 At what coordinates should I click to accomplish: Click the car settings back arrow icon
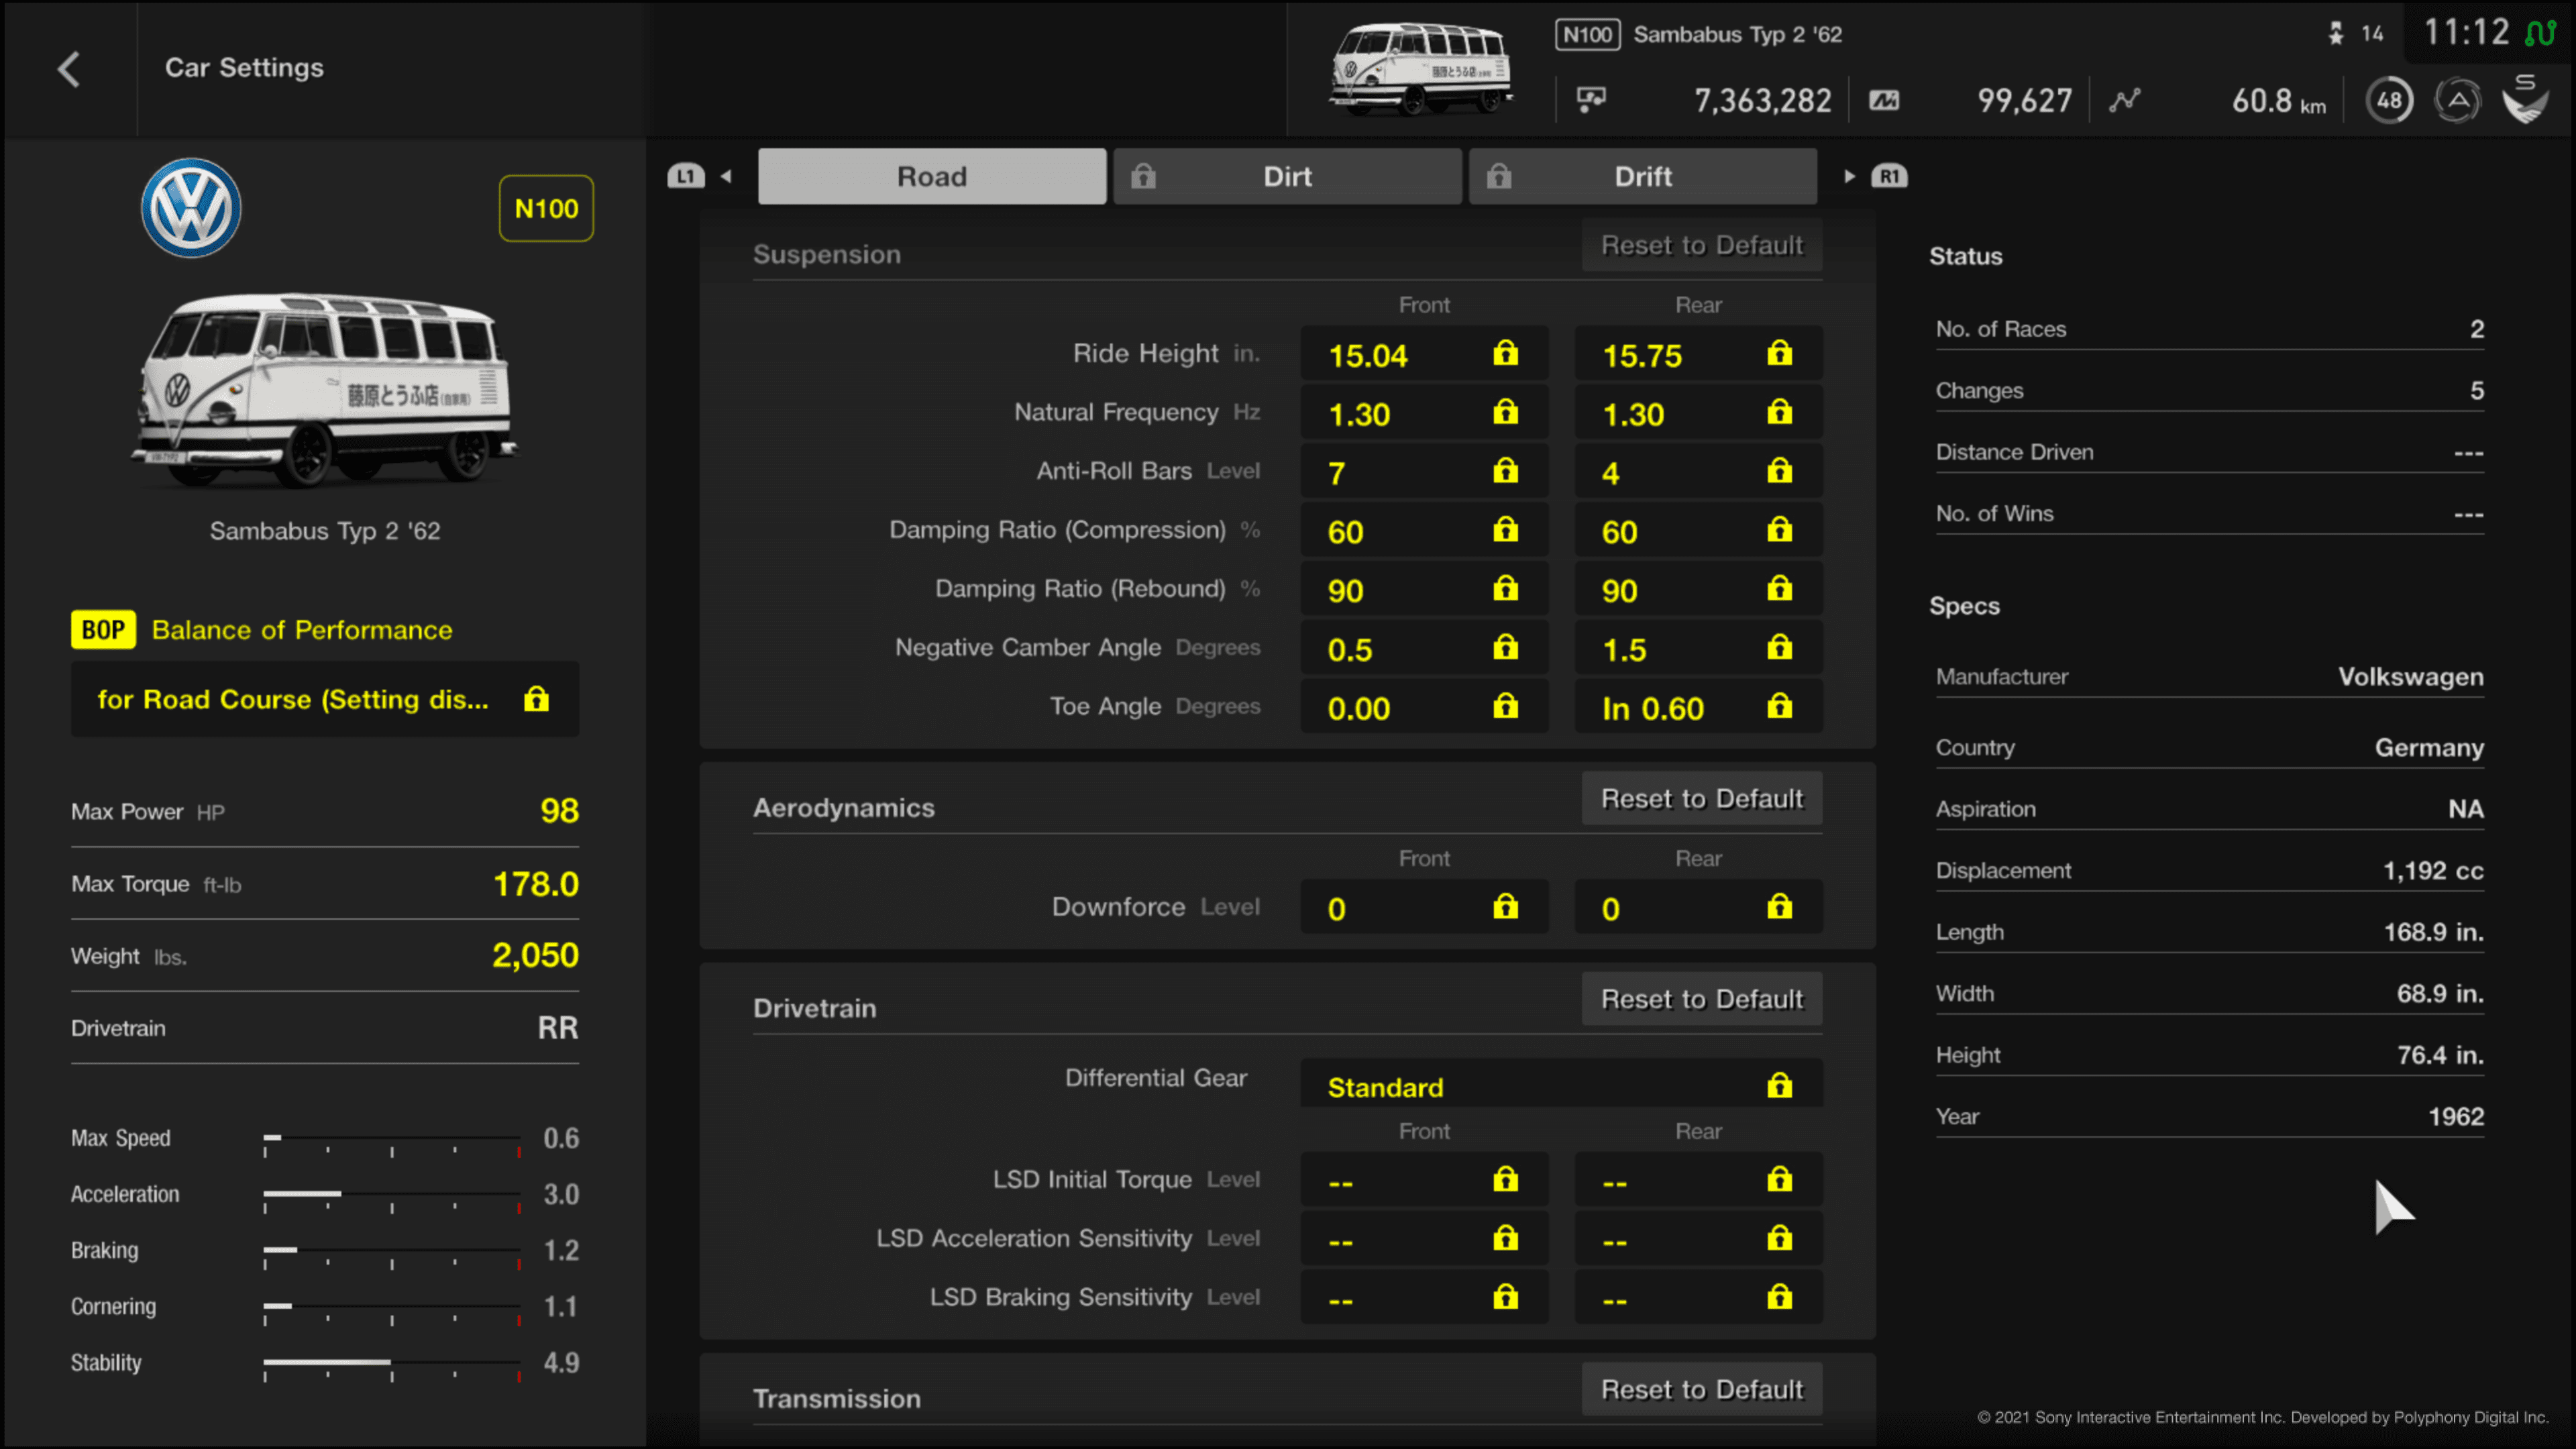(67, 67)
